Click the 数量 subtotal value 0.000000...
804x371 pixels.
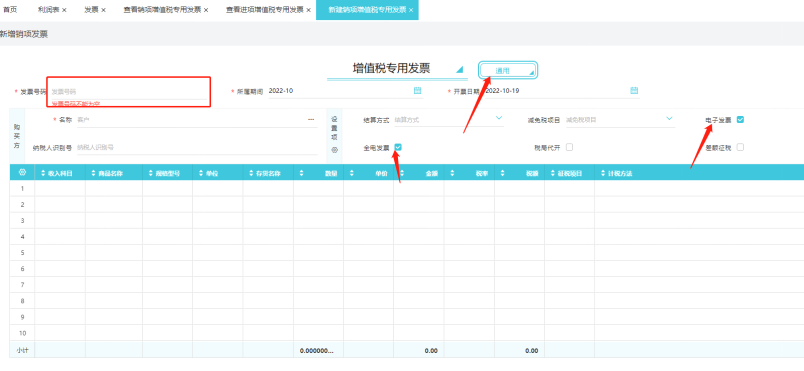[317, 351]
